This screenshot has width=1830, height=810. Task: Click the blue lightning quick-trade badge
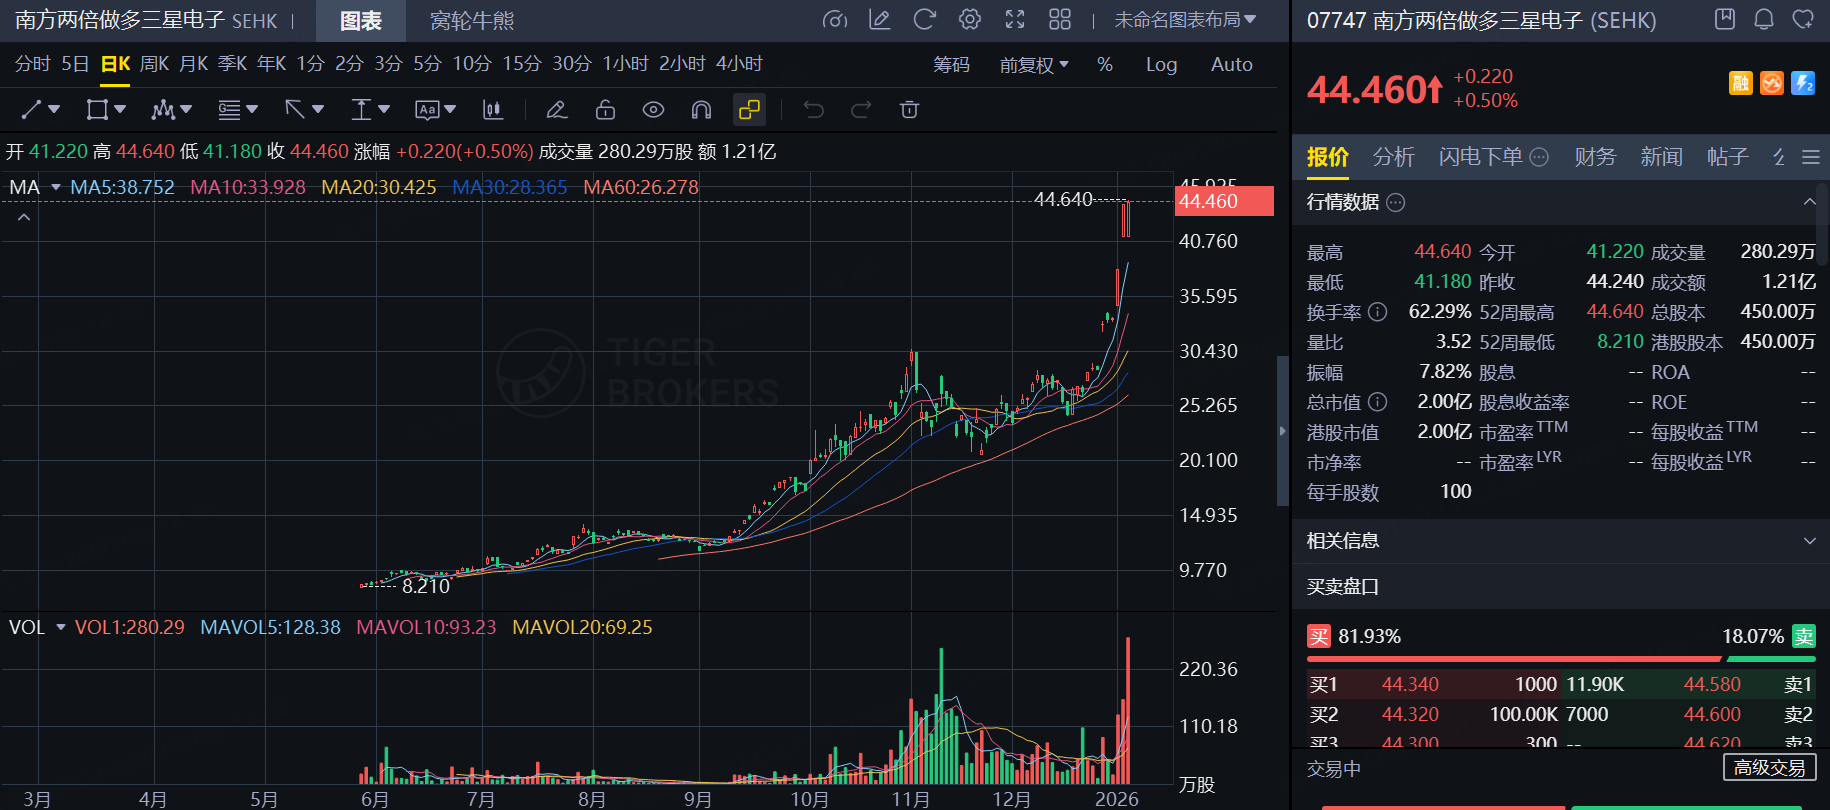(x=1803, y=83)
